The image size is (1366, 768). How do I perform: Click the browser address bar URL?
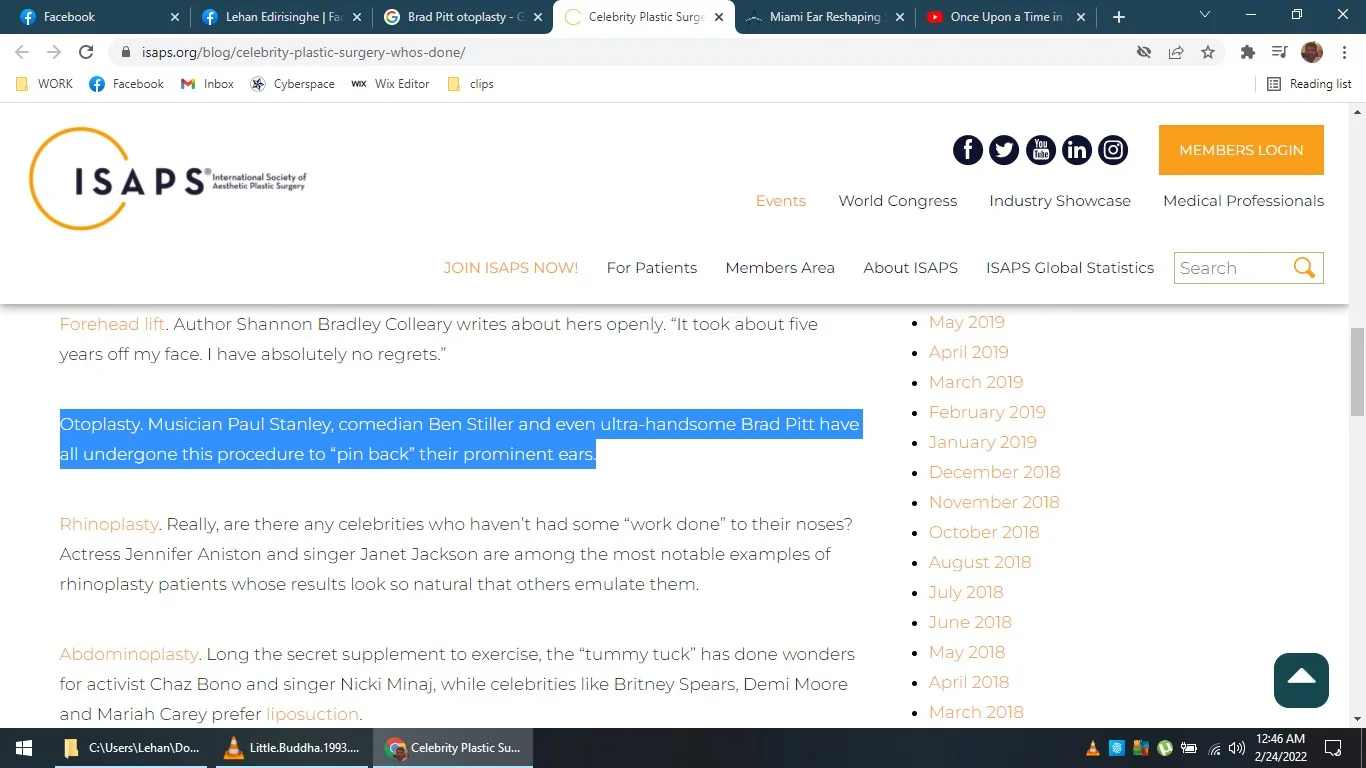(x=303, y=52)
